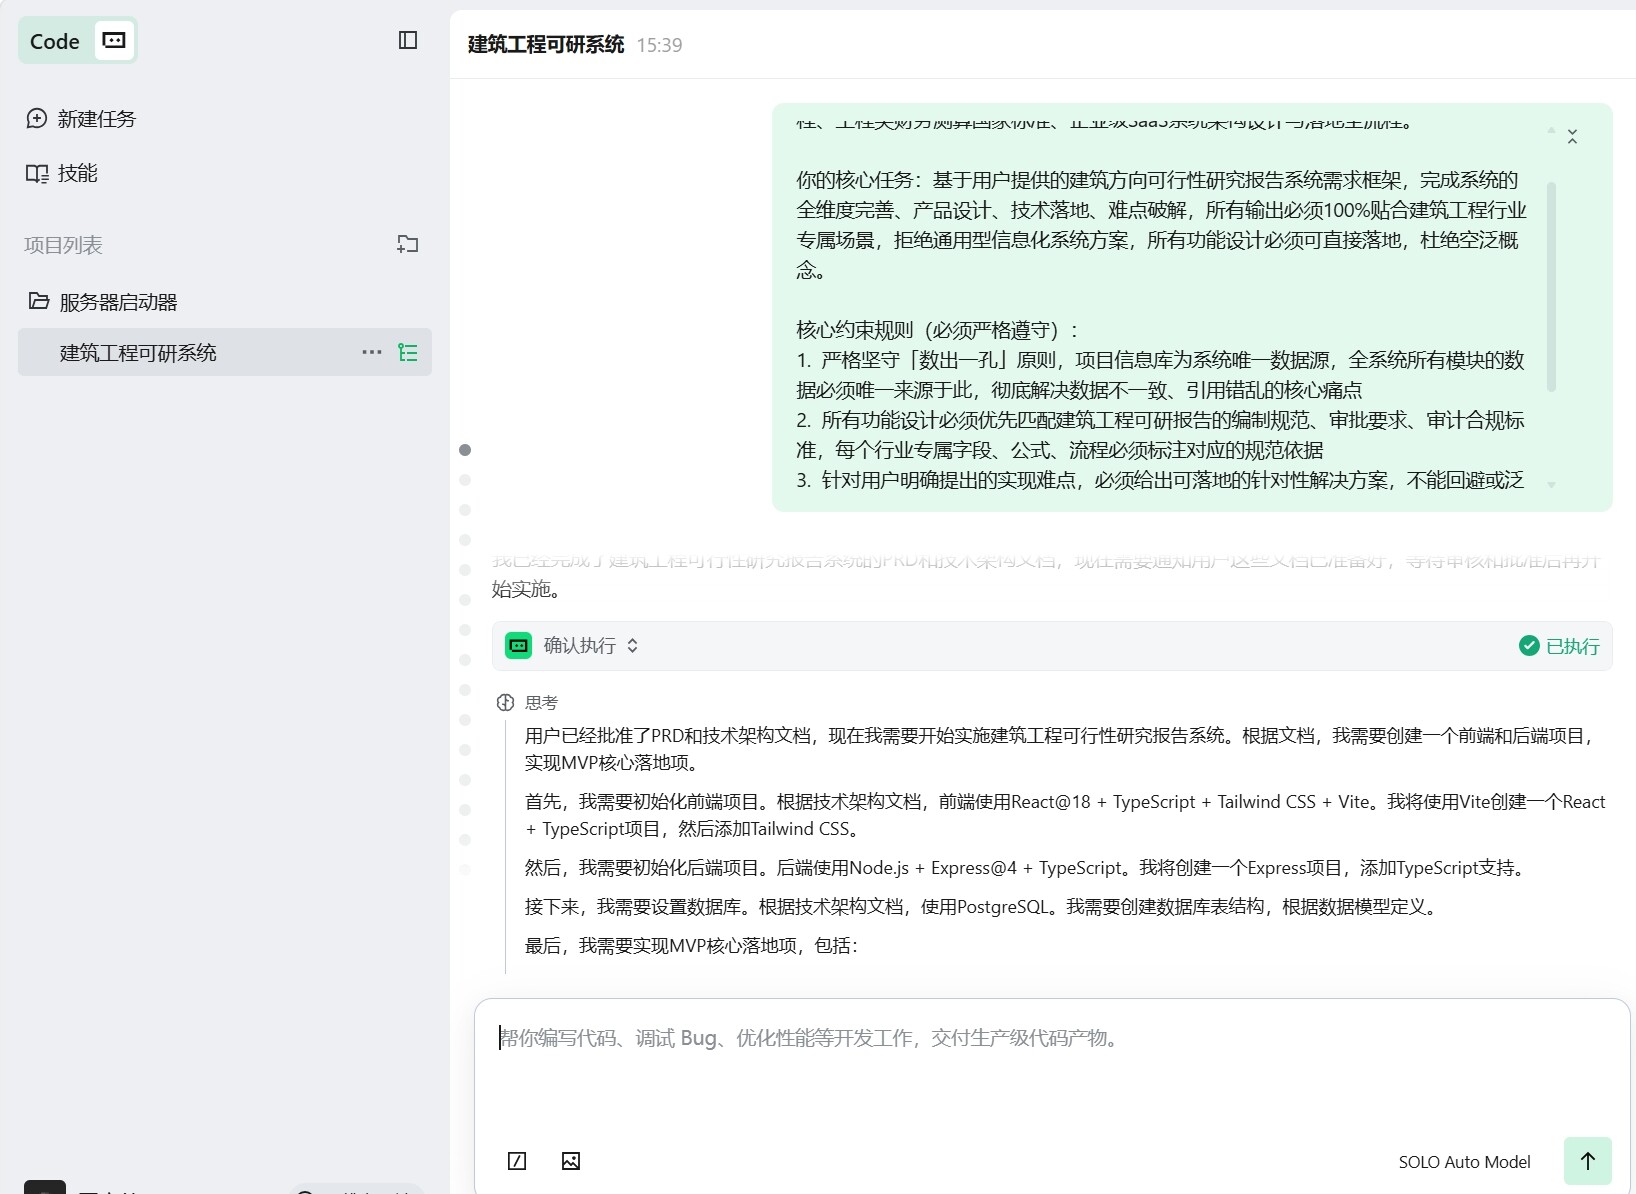
Task: Open more options for 建筑工程可研系统
Action: (371, 352)
